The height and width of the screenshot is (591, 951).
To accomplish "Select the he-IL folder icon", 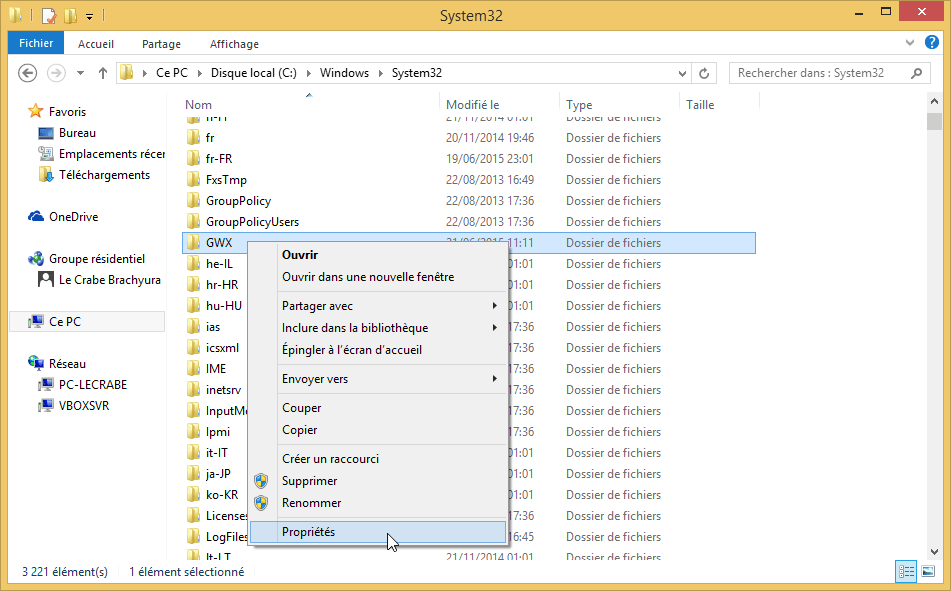I will click(193, 264).
